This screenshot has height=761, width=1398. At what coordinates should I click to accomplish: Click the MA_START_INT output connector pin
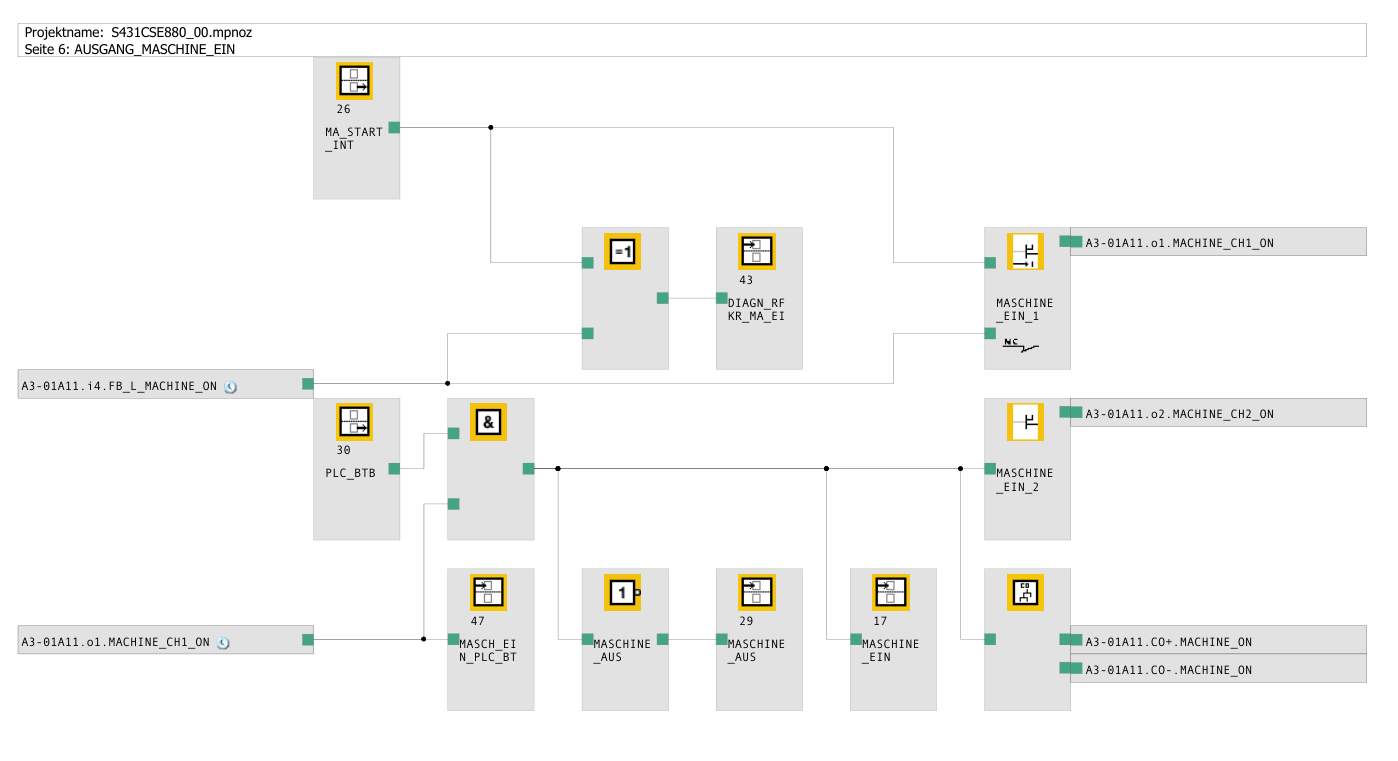pyautogui.click(x=394, y=127)
